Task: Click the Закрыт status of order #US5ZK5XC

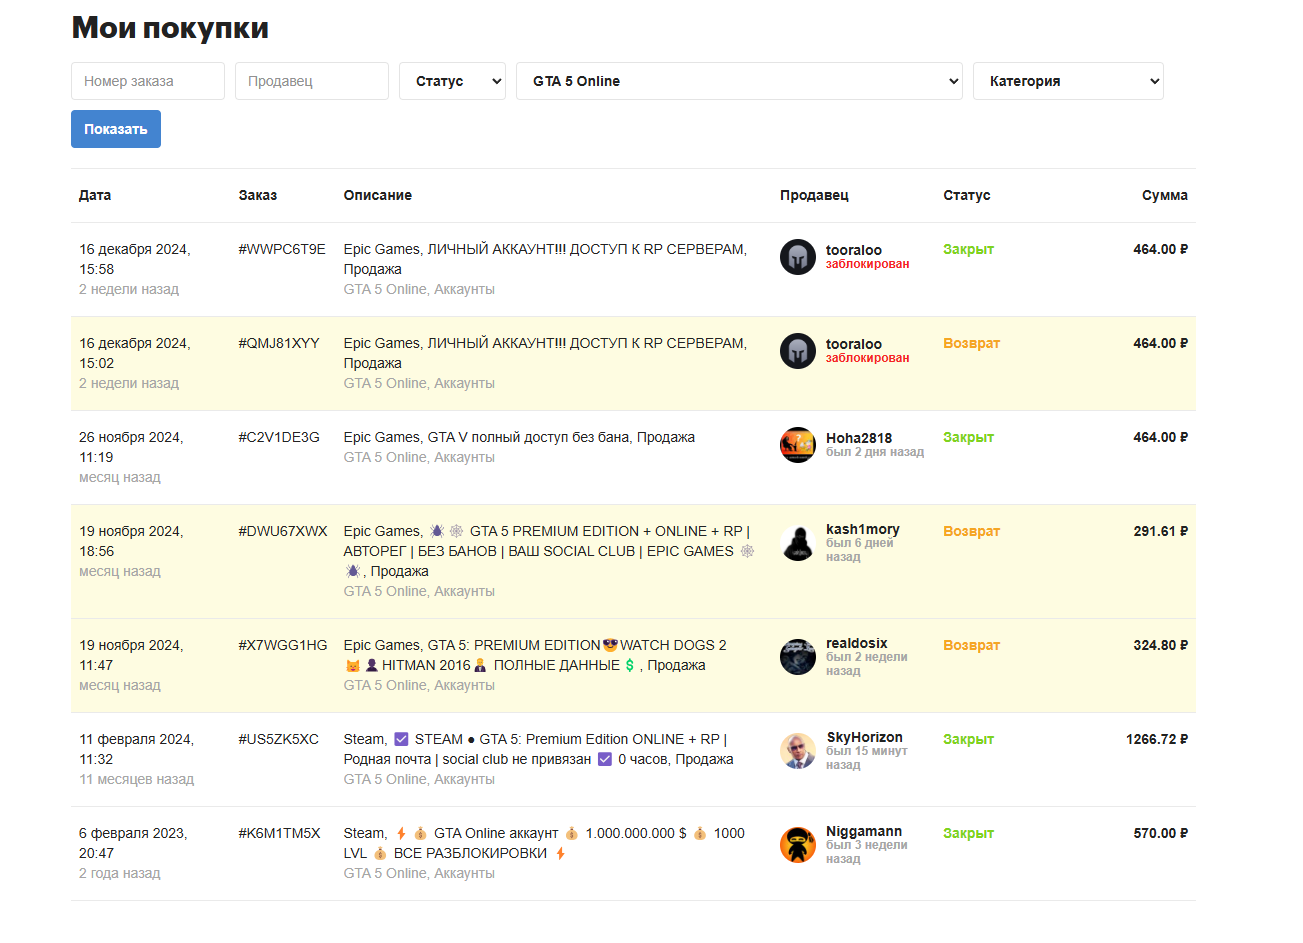Action: pos(968,739)
